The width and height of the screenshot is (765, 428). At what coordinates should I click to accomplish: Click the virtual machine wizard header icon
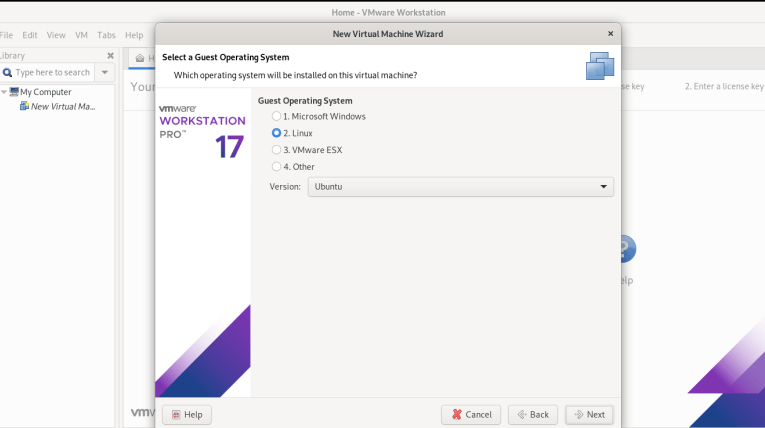click(x=600, y=66)
